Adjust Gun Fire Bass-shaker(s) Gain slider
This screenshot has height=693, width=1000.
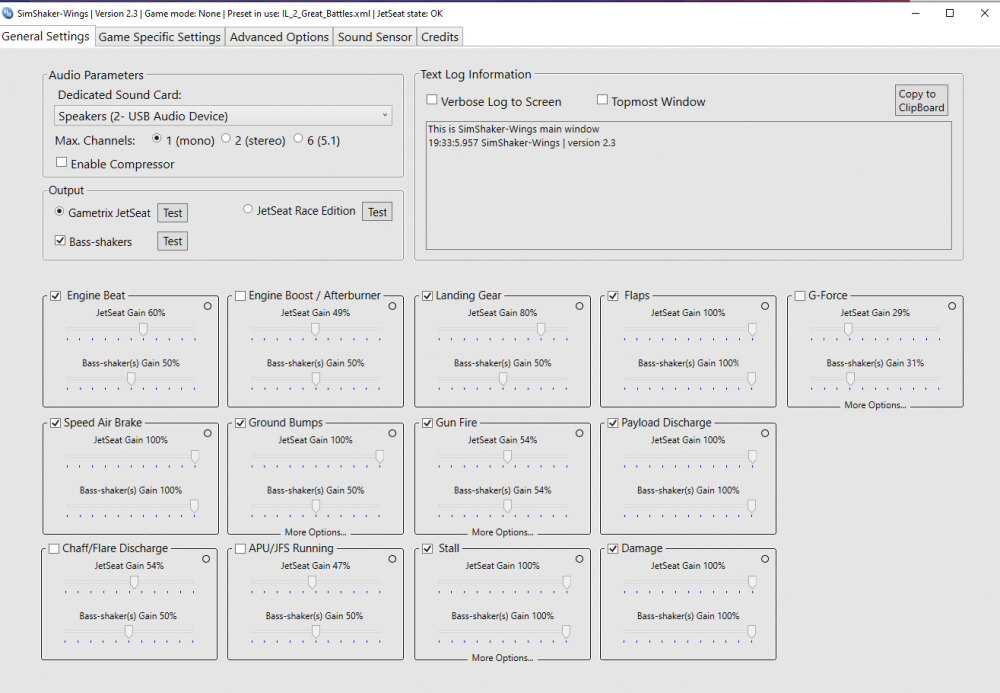tap(507, 506)
